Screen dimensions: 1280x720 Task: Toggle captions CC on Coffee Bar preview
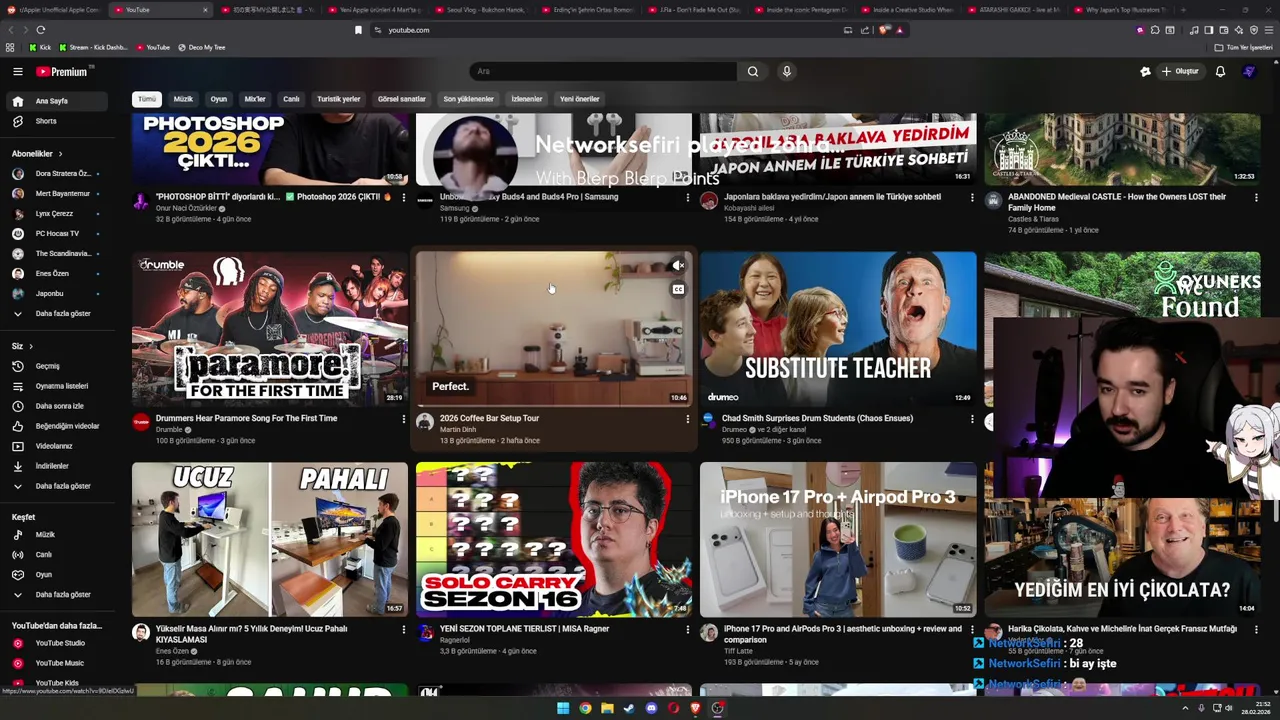678,290
